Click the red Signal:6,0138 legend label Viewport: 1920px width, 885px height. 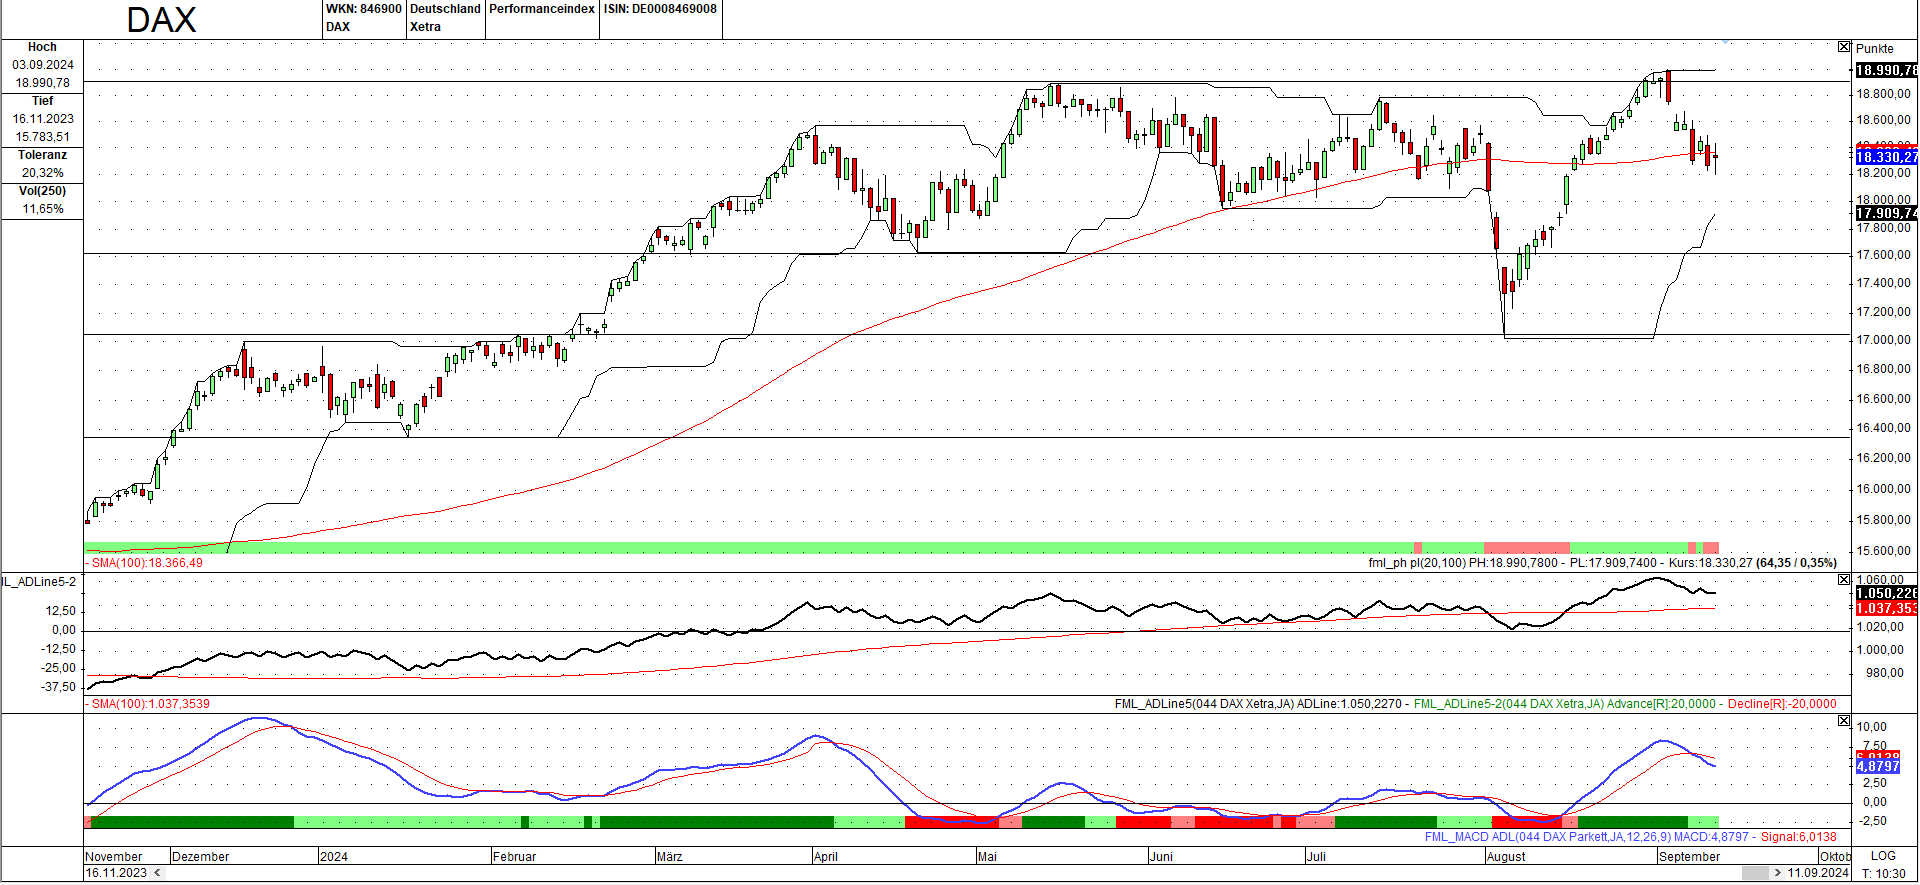tap(1798, 837)
